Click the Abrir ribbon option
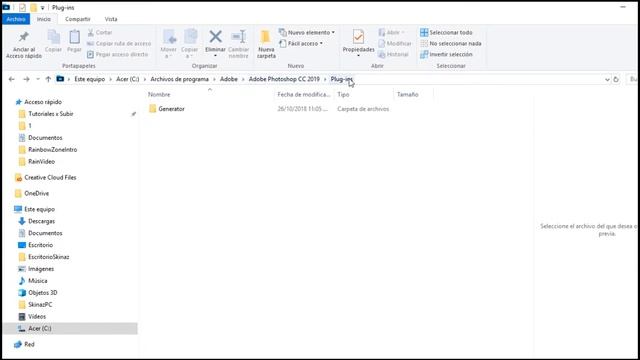The width and height of the screenshot is (640, 360). [x=391, y=32]
